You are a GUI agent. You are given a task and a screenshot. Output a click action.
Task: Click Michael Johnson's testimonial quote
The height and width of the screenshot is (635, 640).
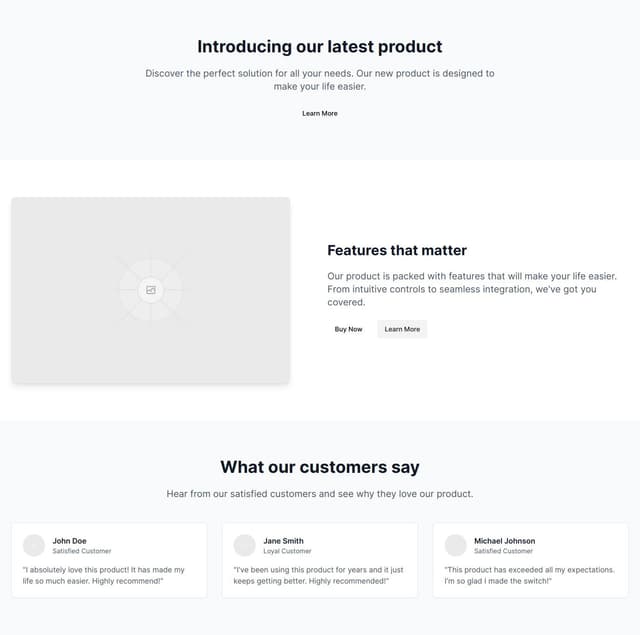point(529,575)
